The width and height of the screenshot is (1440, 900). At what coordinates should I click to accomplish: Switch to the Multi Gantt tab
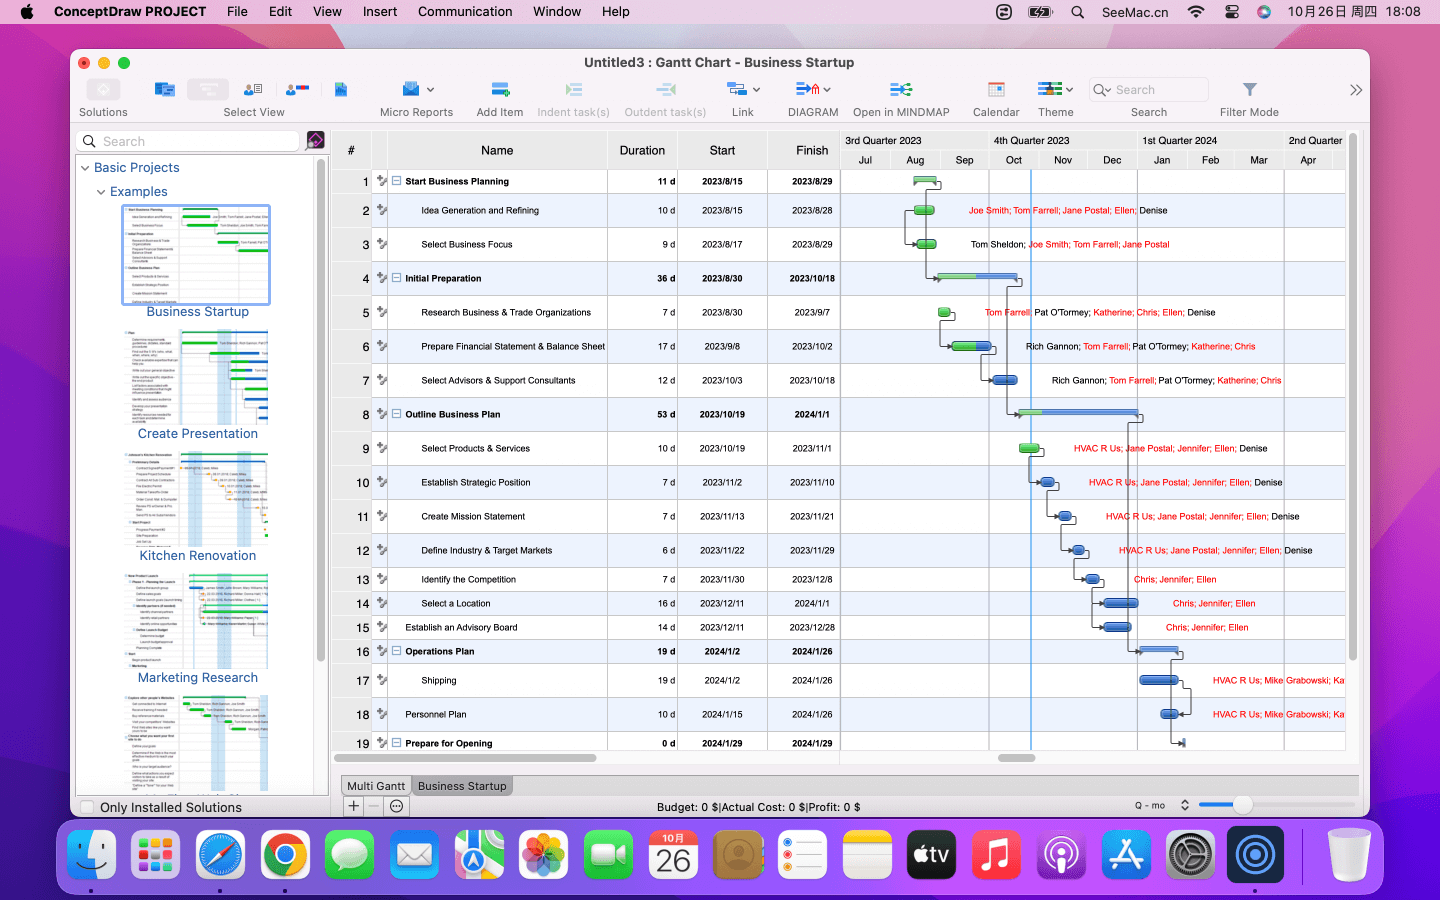376,786
